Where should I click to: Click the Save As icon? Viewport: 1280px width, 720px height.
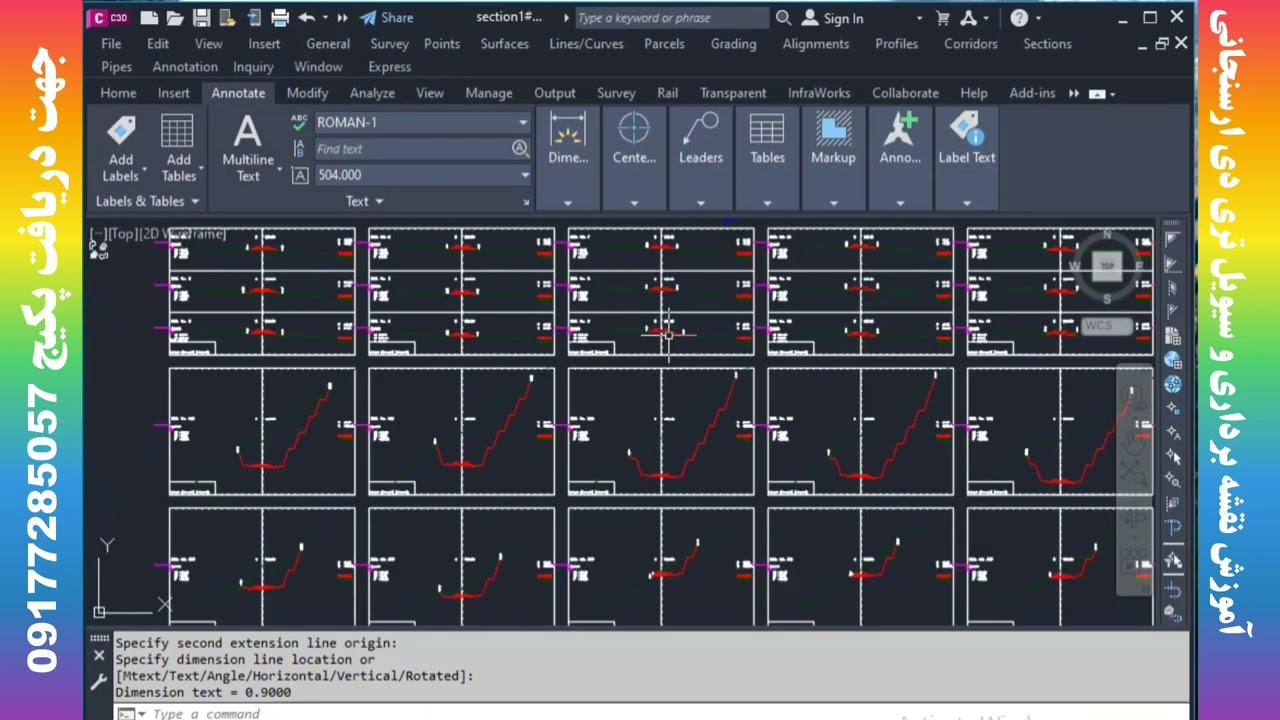point(227,18)
